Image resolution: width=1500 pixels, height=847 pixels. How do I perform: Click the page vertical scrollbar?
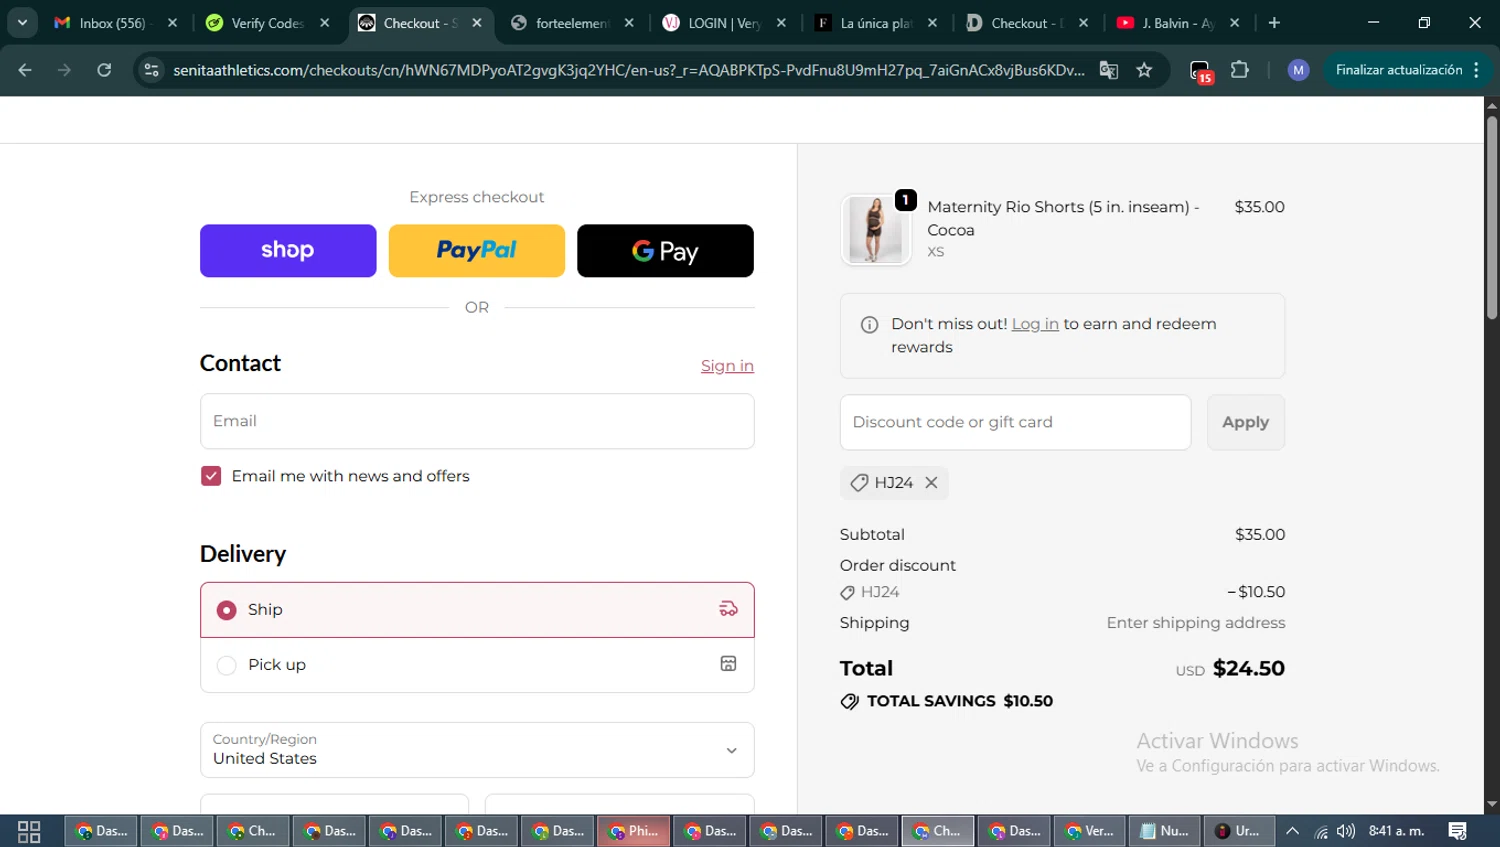click(x=1492, y=220)
